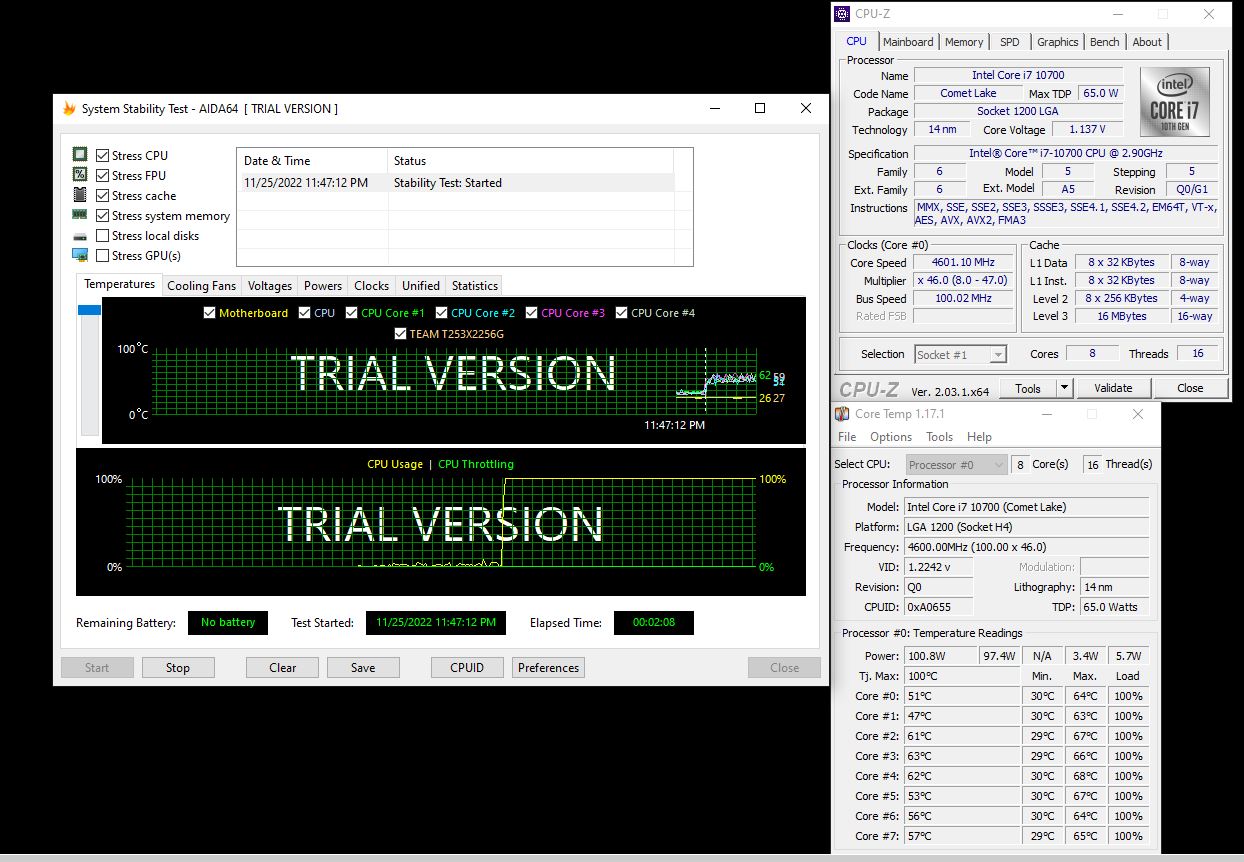Open the Options menu in Core Temp

(x=890, y=437)
